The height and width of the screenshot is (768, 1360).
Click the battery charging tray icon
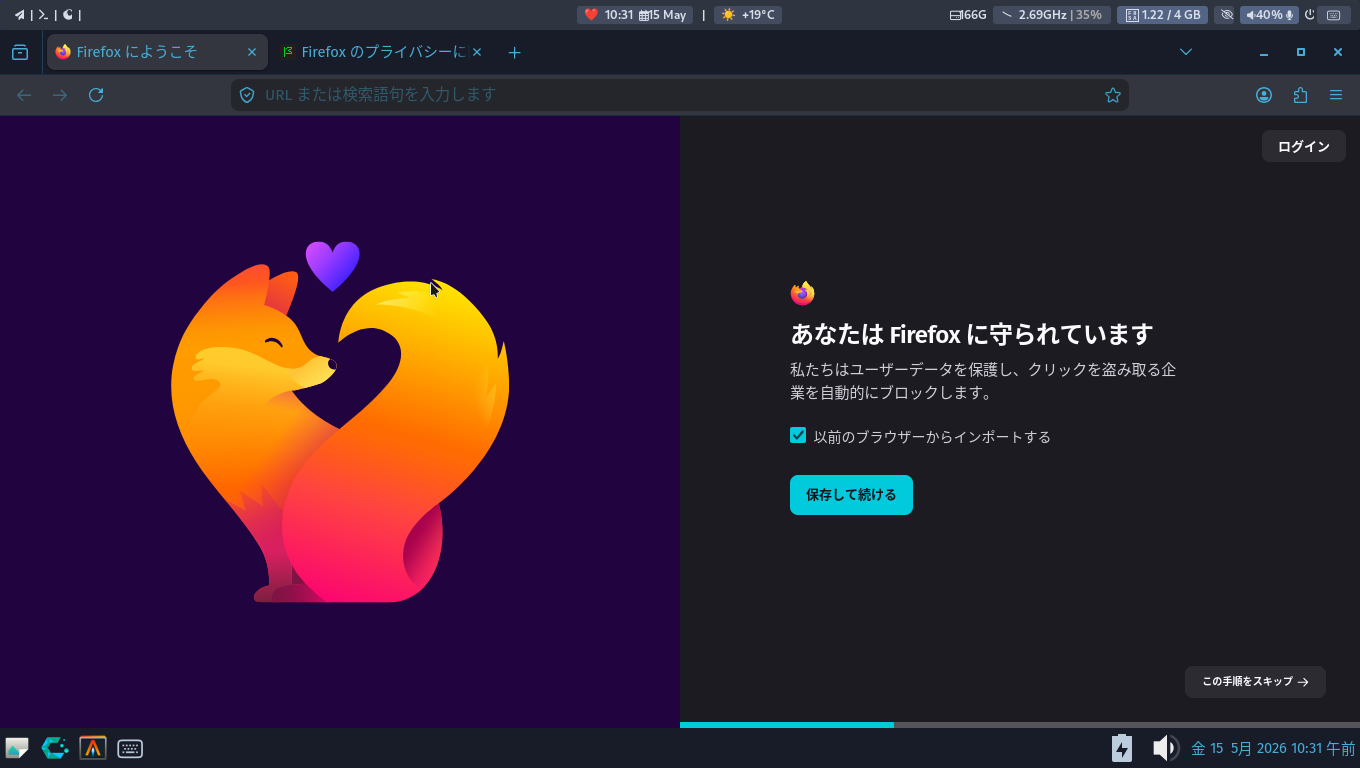coord(1122,748)
